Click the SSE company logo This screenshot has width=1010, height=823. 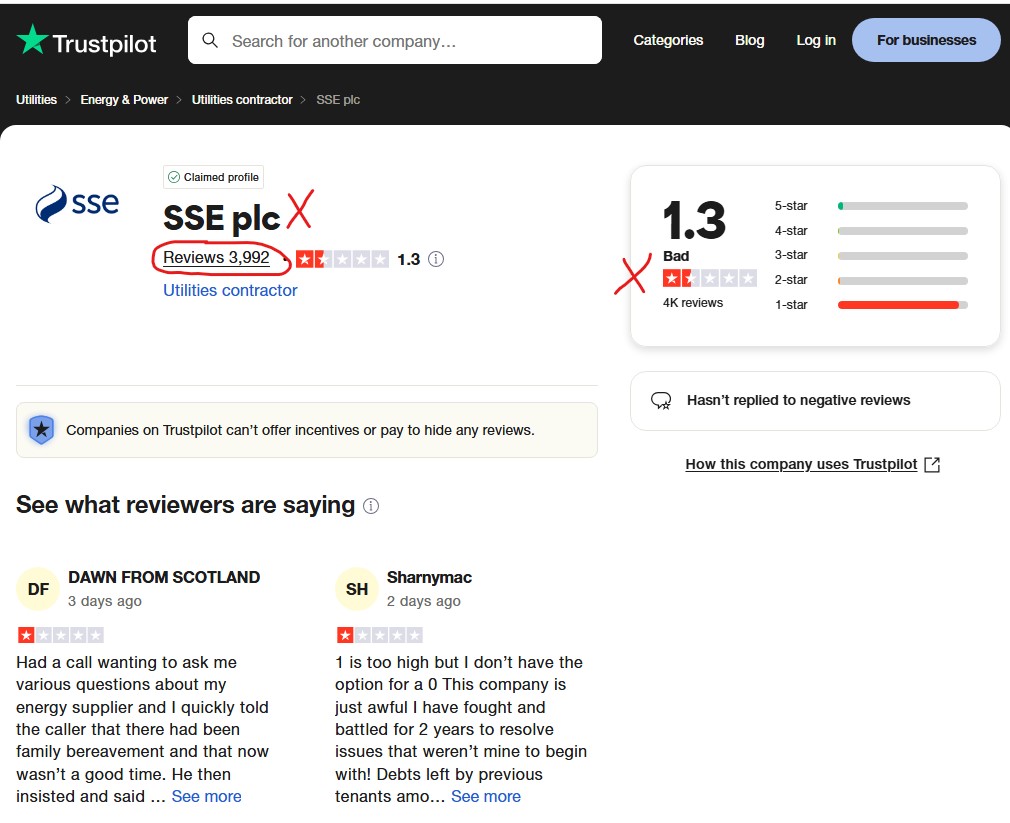pyautogui.click(x=77, y=203)
